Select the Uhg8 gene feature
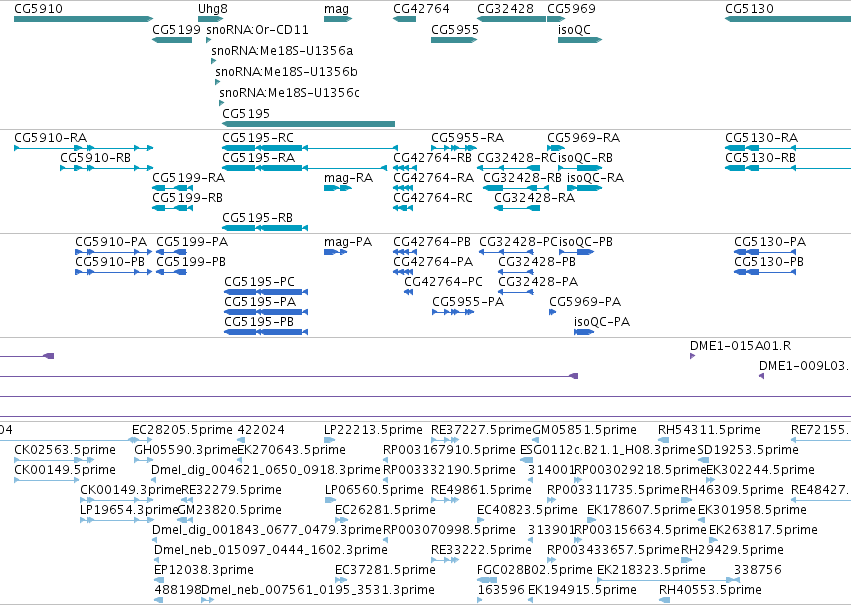The width and height of the screenshot is (851, 605). pyautogui.click(x=211, y=19)
